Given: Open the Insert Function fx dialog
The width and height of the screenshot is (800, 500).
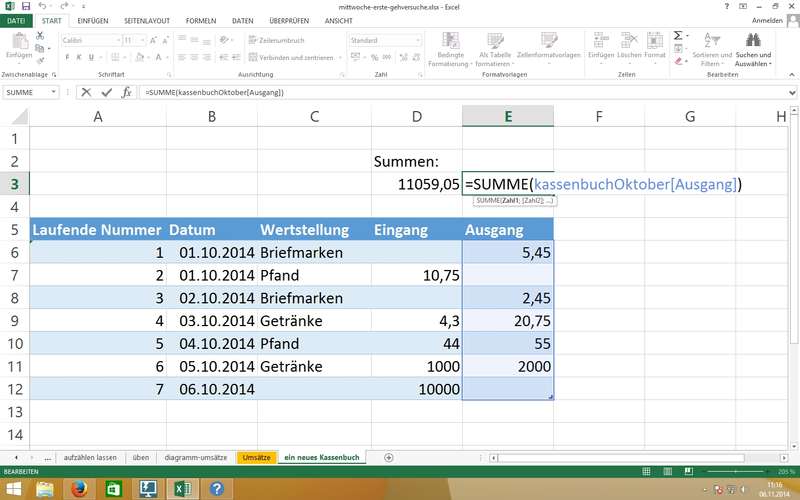Looking at the screenshot, I should click(126, 92).
